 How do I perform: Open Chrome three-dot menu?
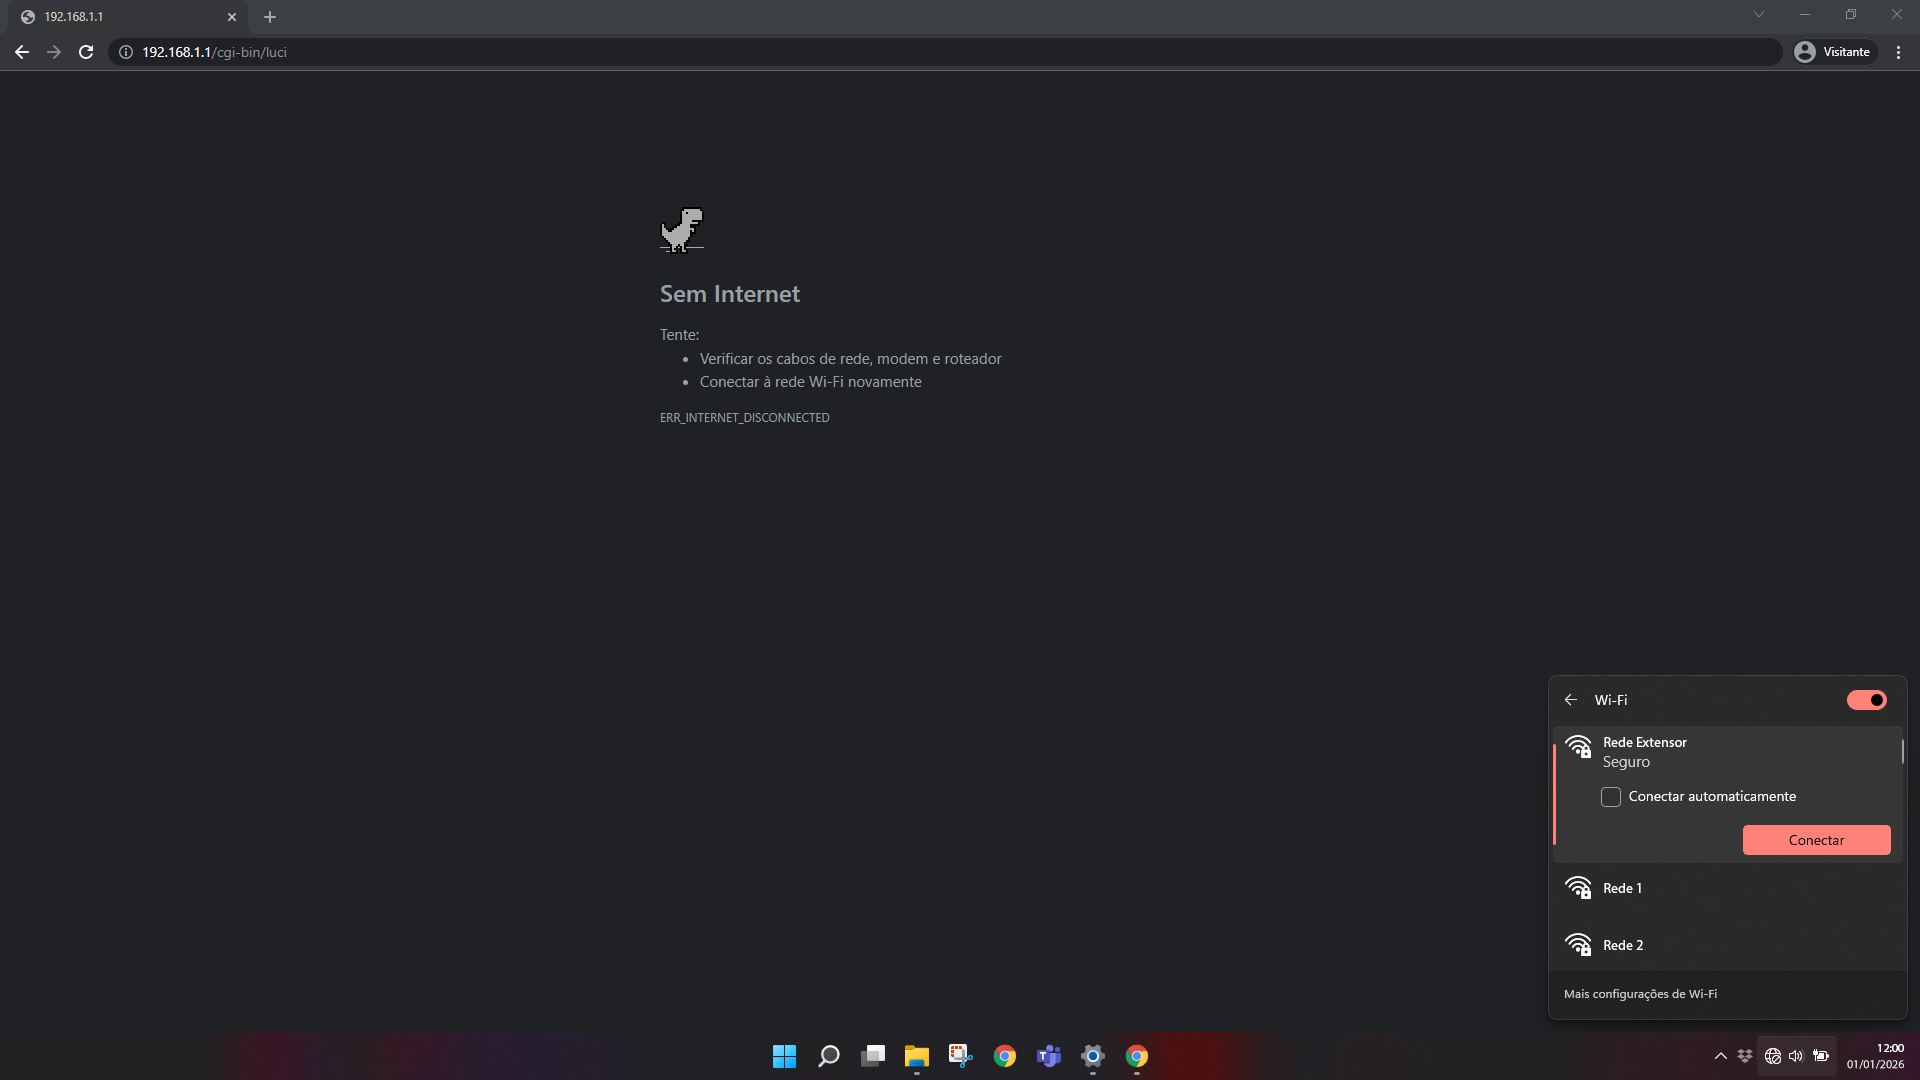tap(1898, 52)
